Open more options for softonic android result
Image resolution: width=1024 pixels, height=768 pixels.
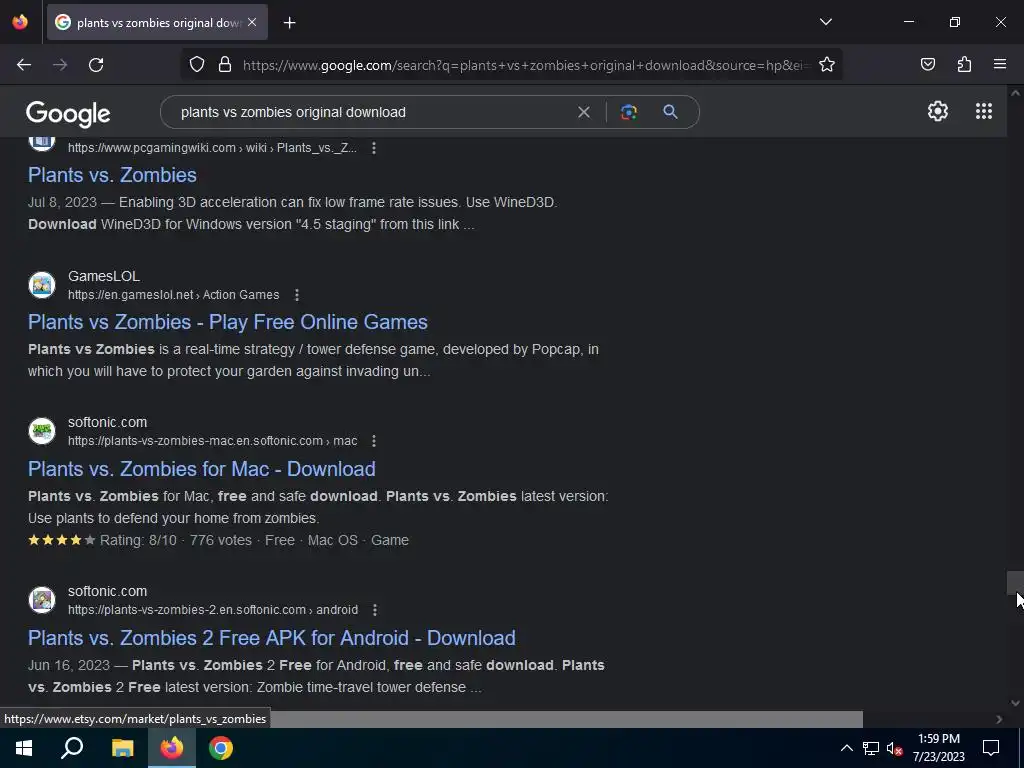(x=374, y=610)
